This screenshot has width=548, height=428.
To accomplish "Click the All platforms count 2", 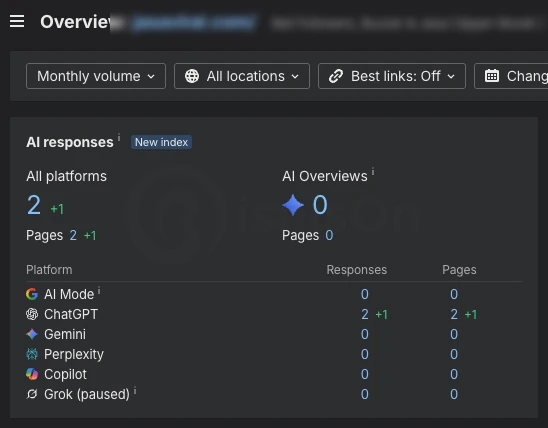I will pos(34,205).
